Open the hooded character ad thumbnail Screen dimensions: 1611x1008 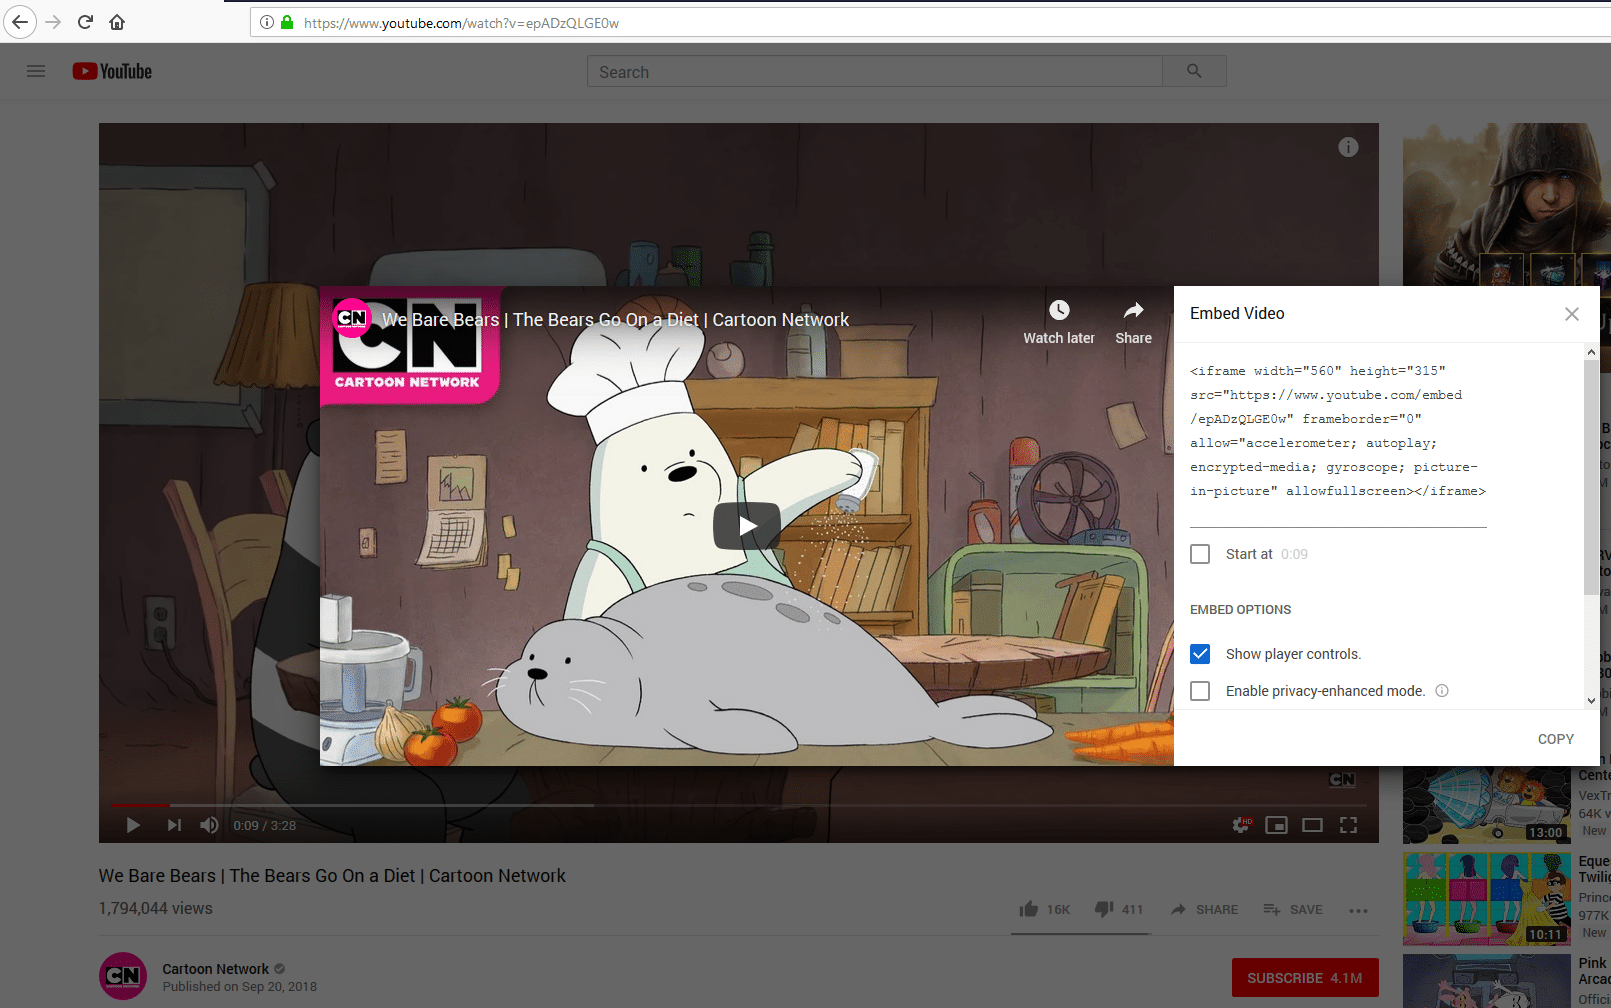[x=1507, y=205]
